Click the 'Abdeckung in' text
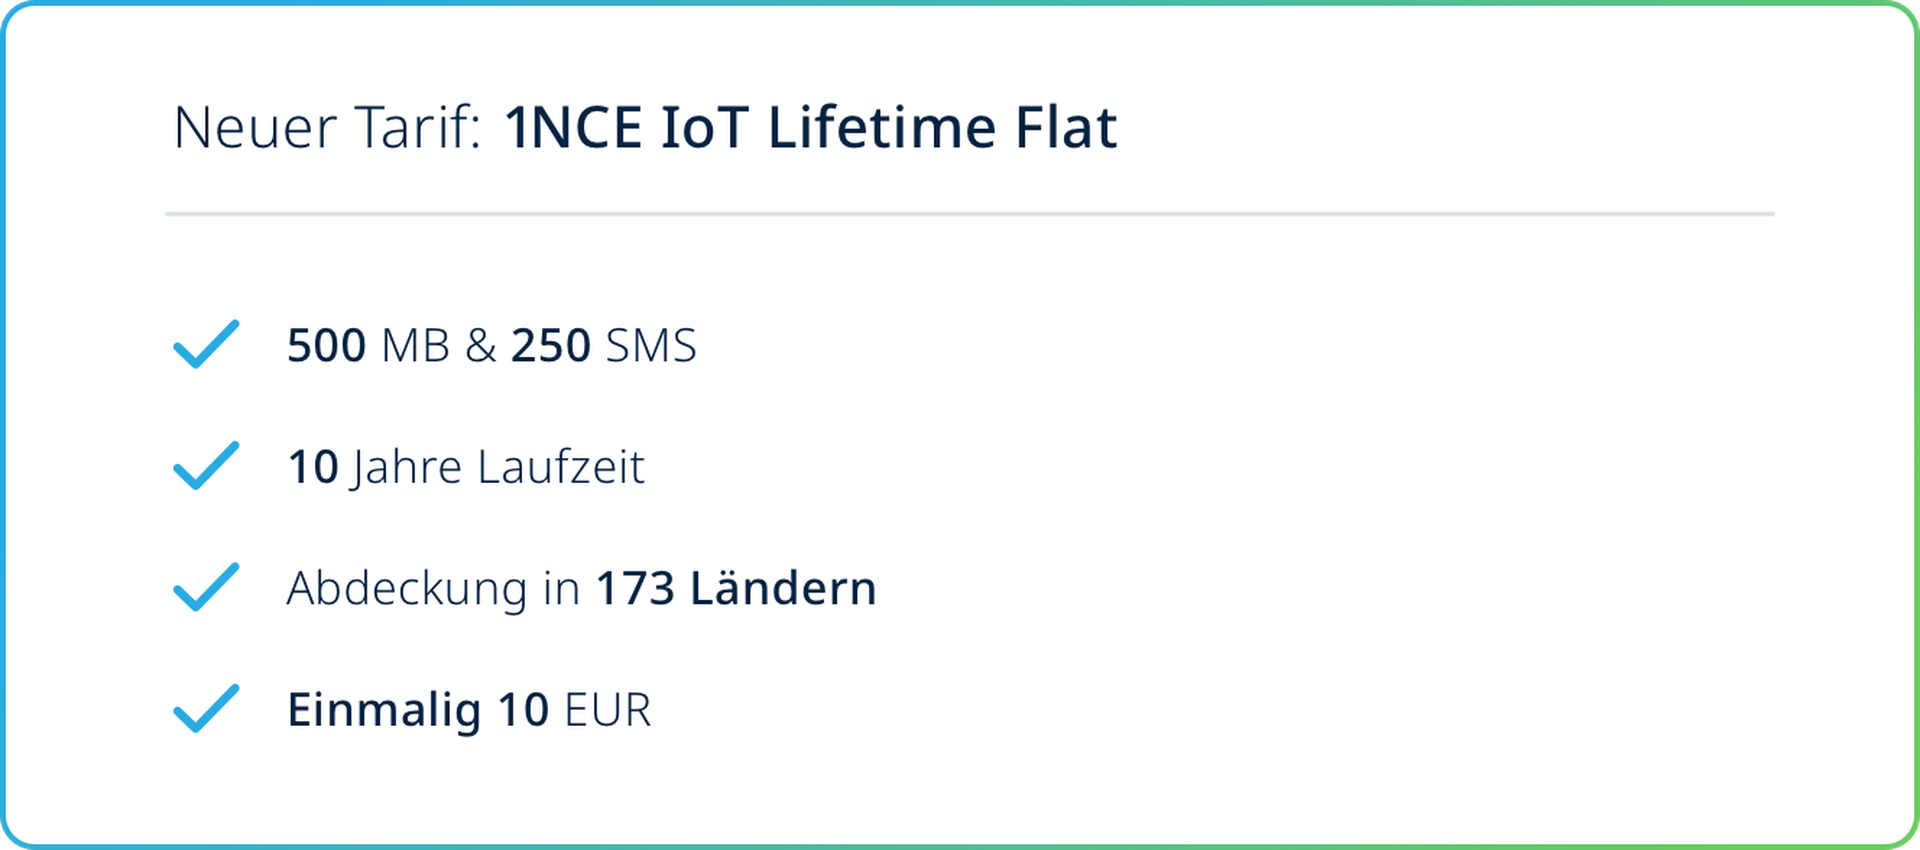The image size is (1920, 850). [x=433, y=589]
